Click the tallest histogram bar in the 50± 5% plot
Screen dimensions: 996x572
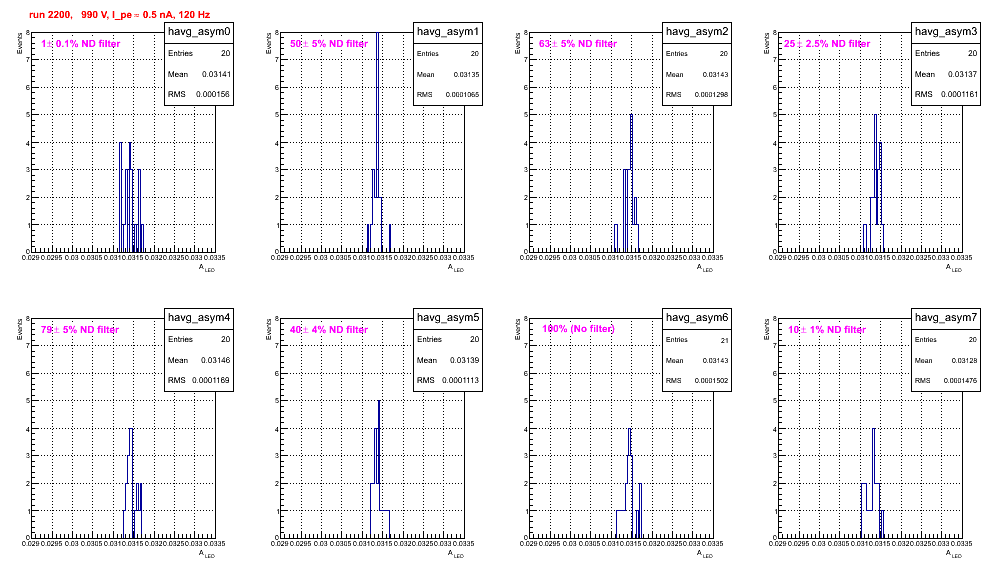(377, 142)
